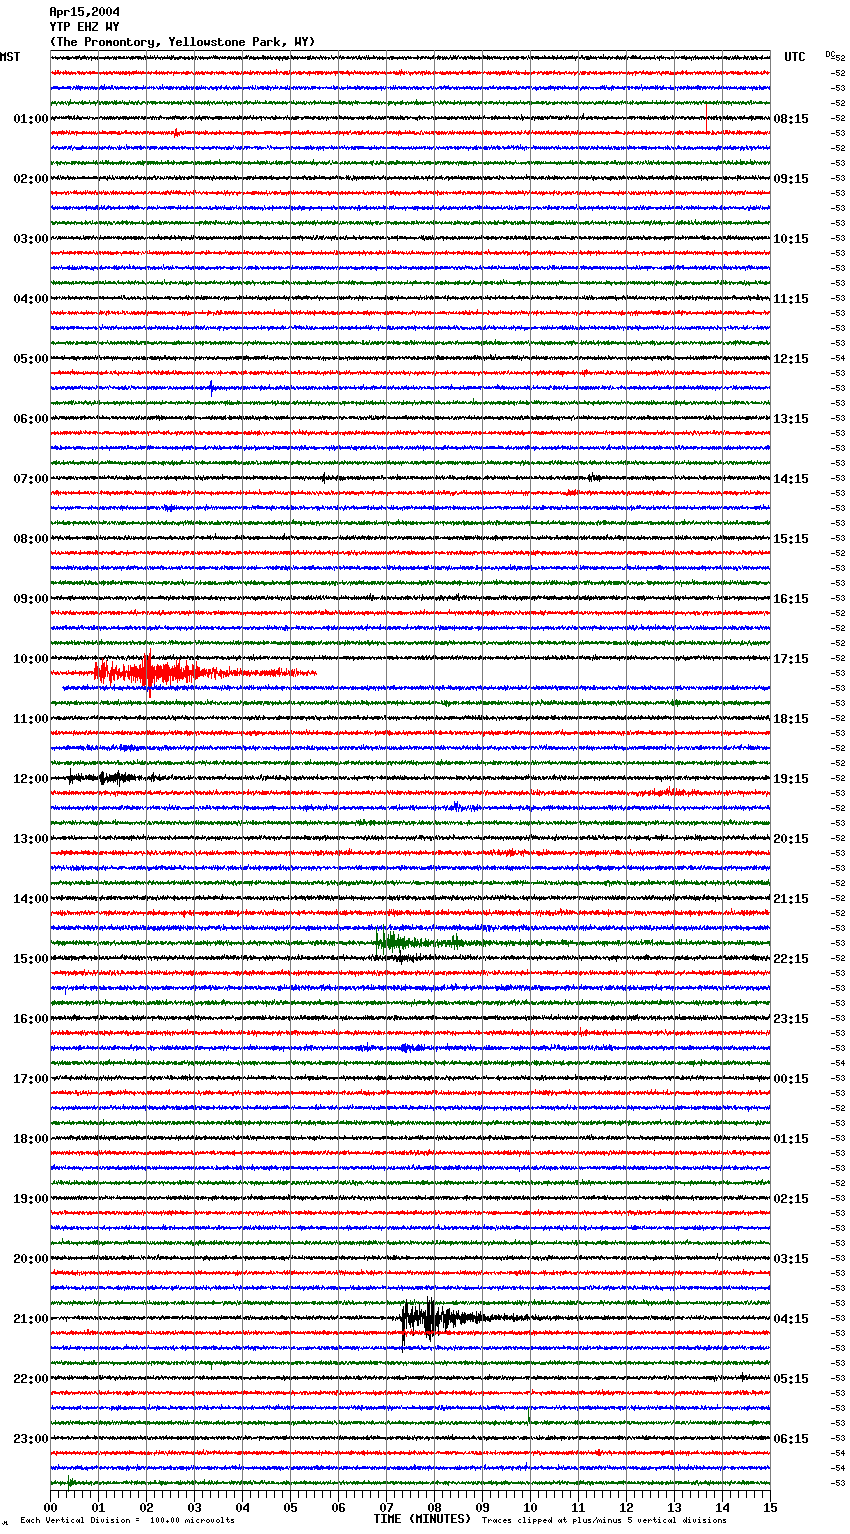Image resolution: width=850 pixels, height=1534 pixels.
Task: Click minute tick label '03' on the bottom axis
Action: click(x=194, y=1507)
